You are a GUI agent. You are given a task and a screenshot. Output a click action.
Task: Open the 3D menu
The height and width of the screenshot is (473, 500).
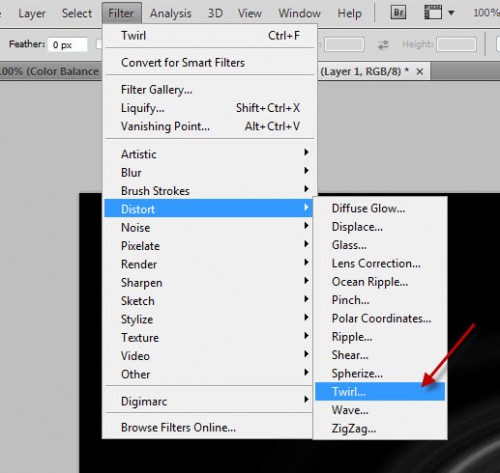tap(215, 13)
